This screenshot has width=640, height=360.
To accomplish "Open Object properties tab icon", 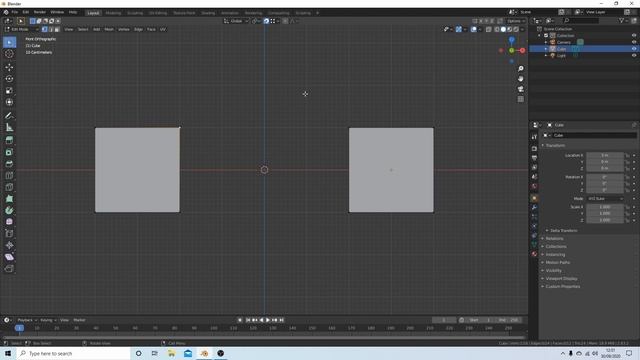I will pos(534,198).
